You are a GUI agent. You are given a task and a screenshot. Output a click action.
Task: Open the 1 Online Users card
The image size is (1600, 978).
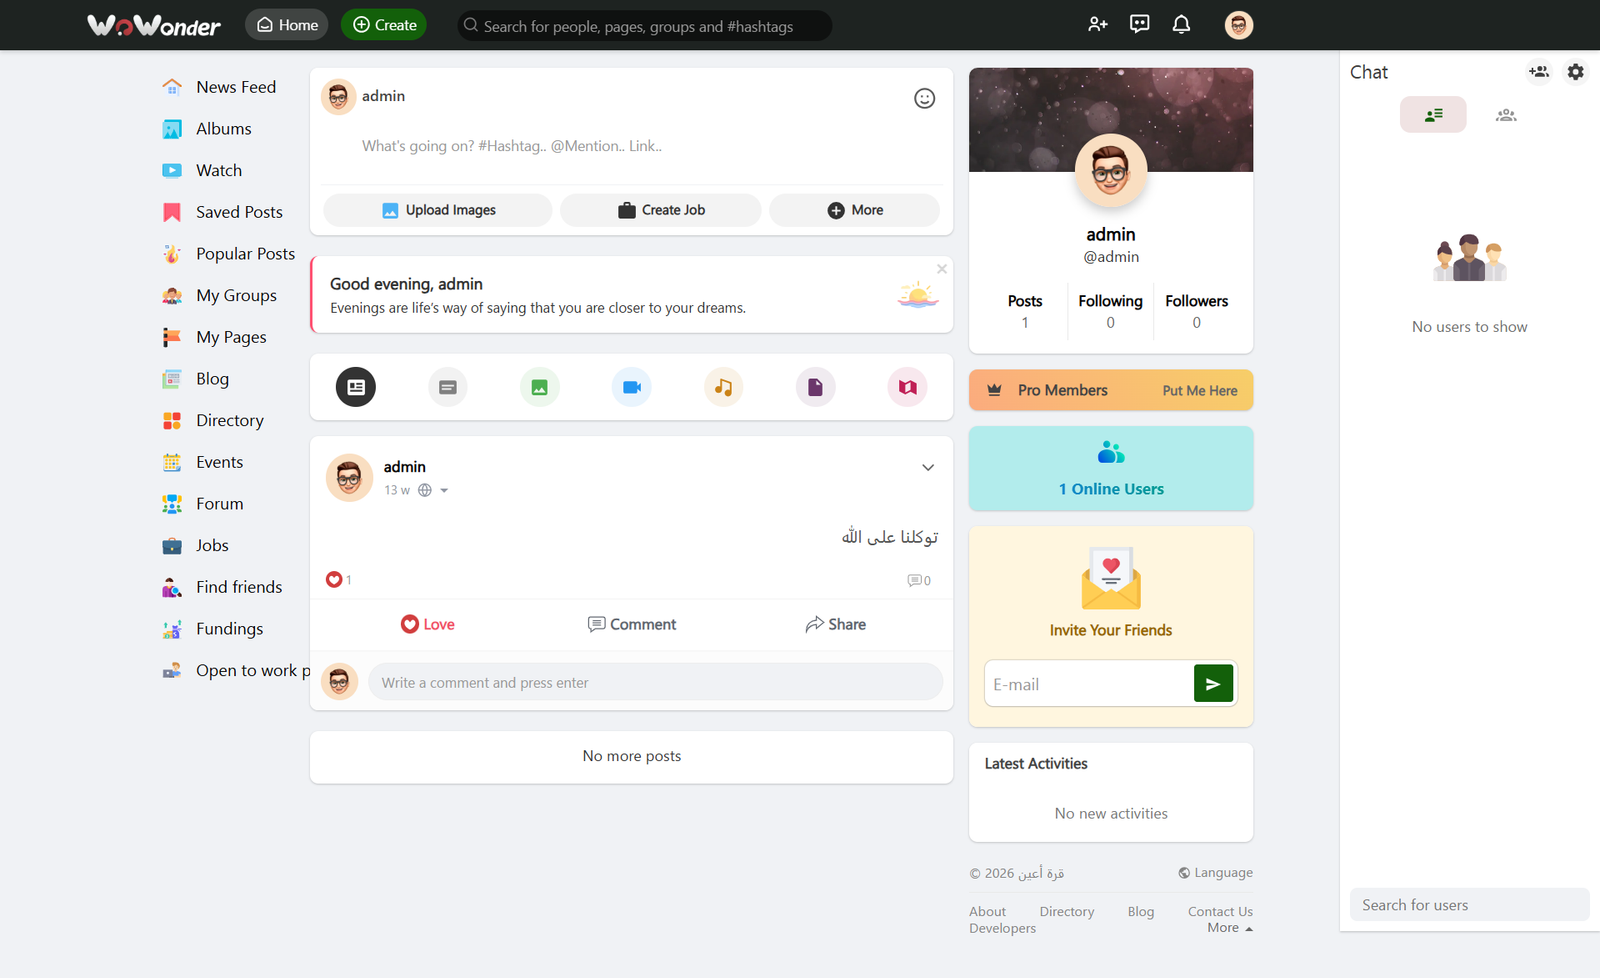[x=1111, y=469]
